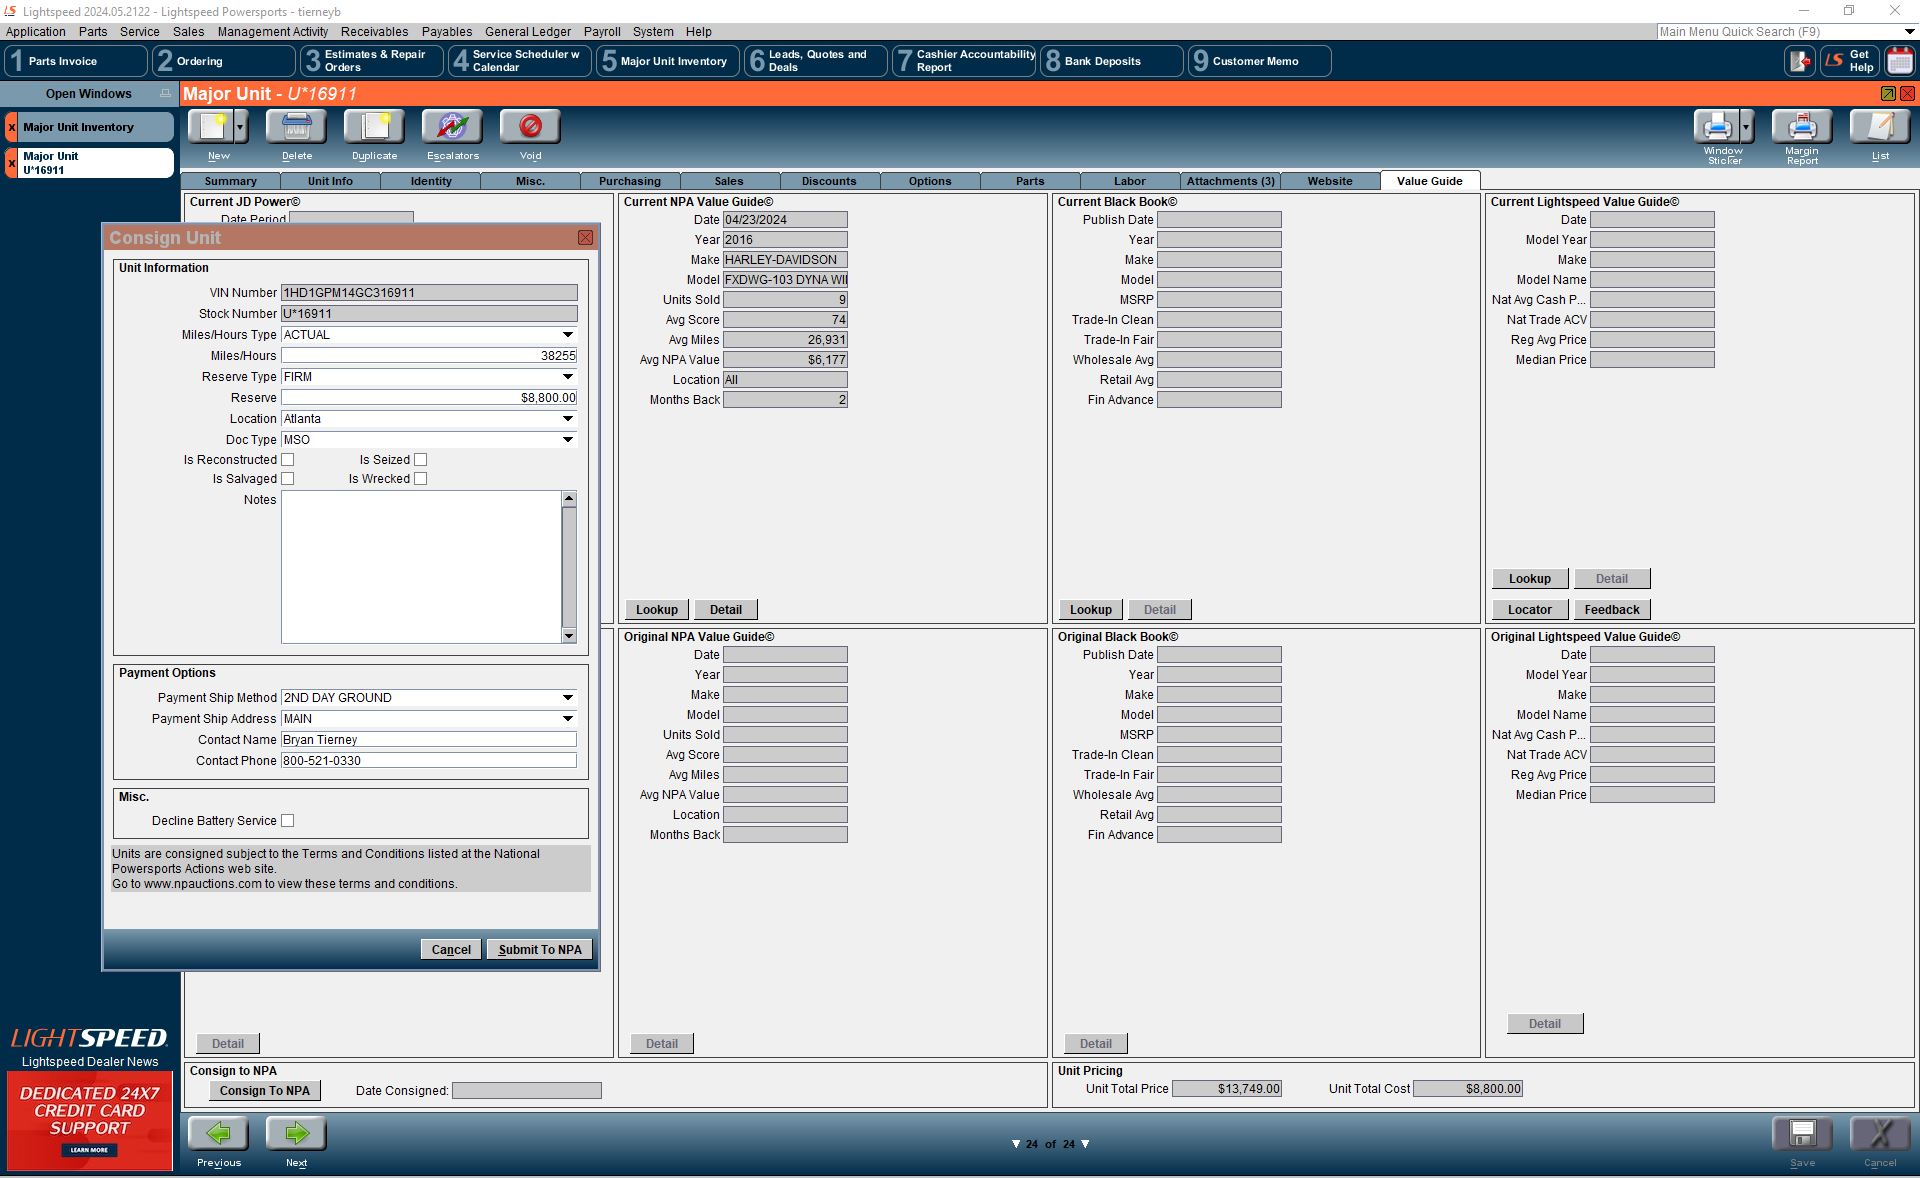Click Cancel in Consign Unit dialog
Image resolution: width=1920 pixels, height=1178 pixels.
pos(451,950)
